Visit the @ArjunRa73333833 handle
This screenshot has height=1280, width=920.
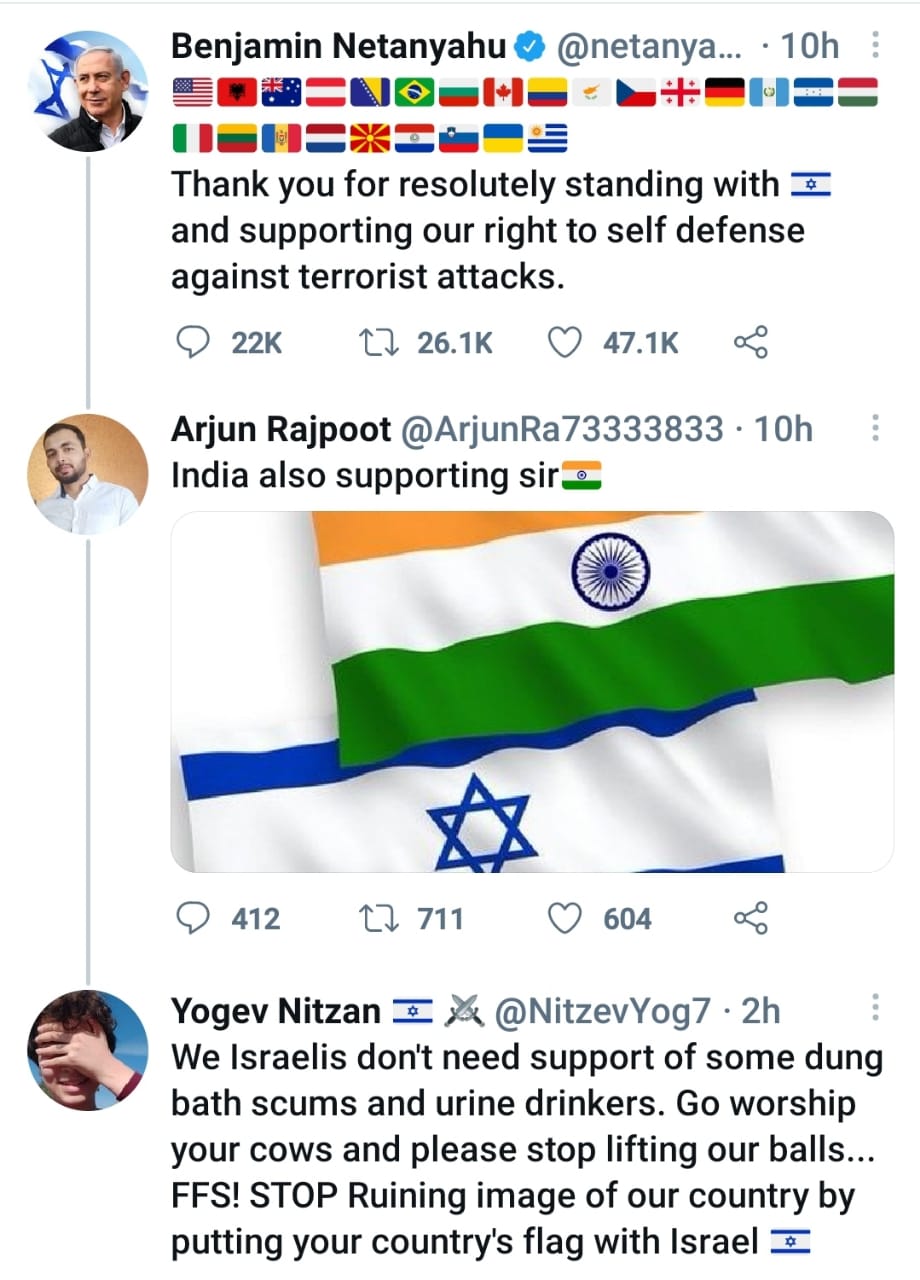pyautogui.click(x=561, y=429)
